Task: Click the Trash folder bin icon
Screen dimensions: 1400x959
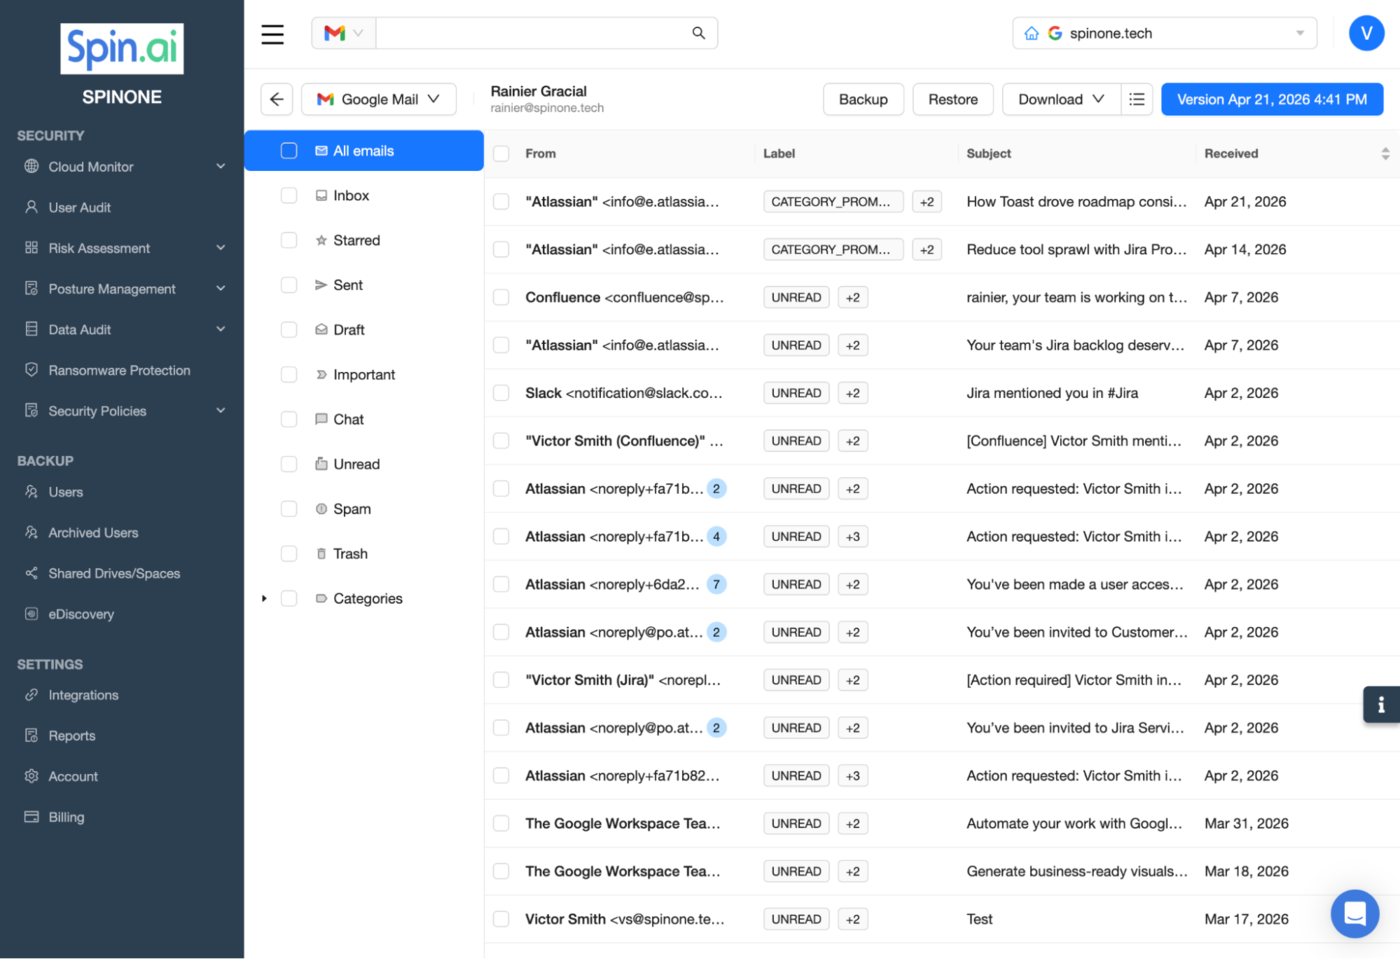Action: tap(321, 554)
